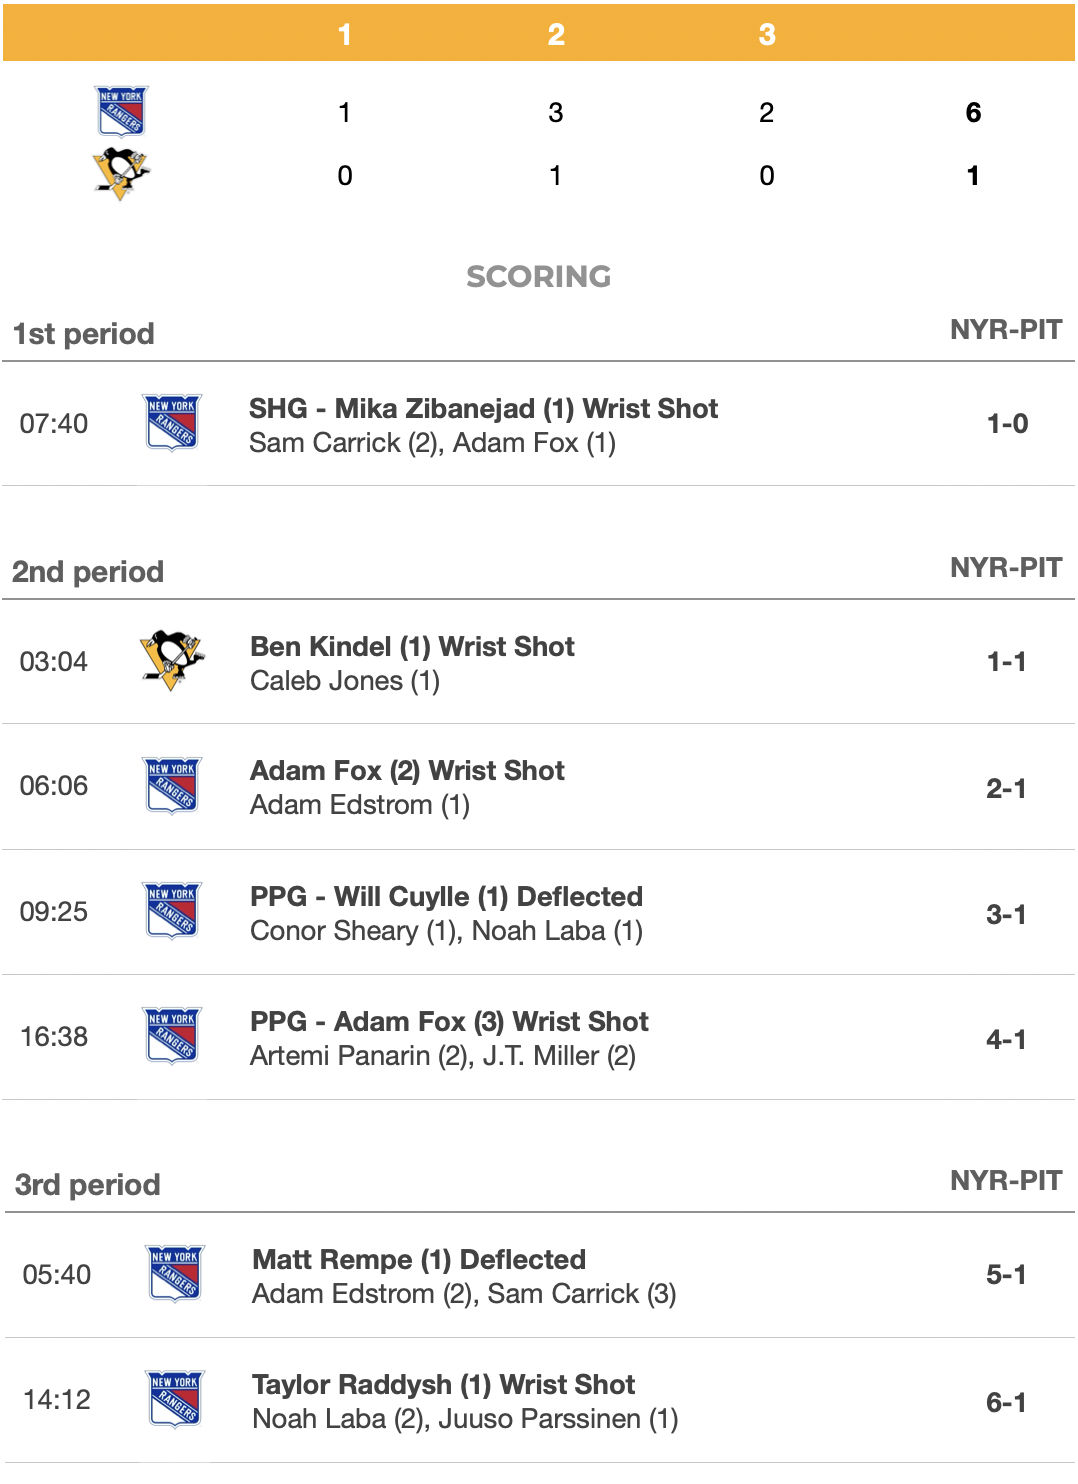Click the Rangers logo beside the 05:40 goal
This screenshot has height=1484, width=1078.
[175, 1273]
